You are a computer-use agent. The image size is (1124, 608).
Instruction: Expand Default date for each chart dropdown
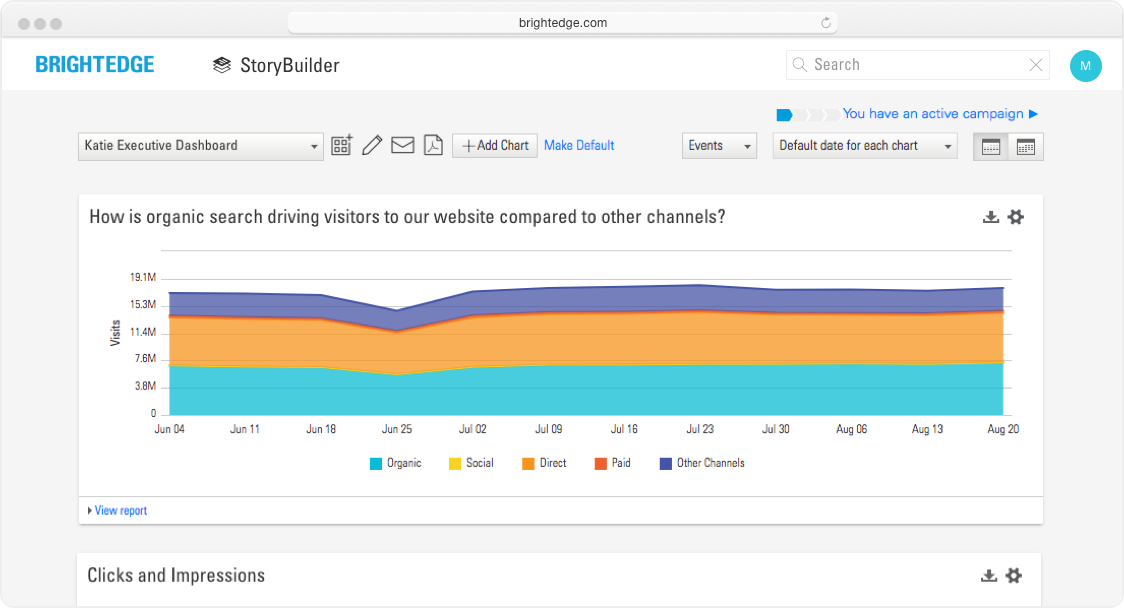tap(865, 146)
